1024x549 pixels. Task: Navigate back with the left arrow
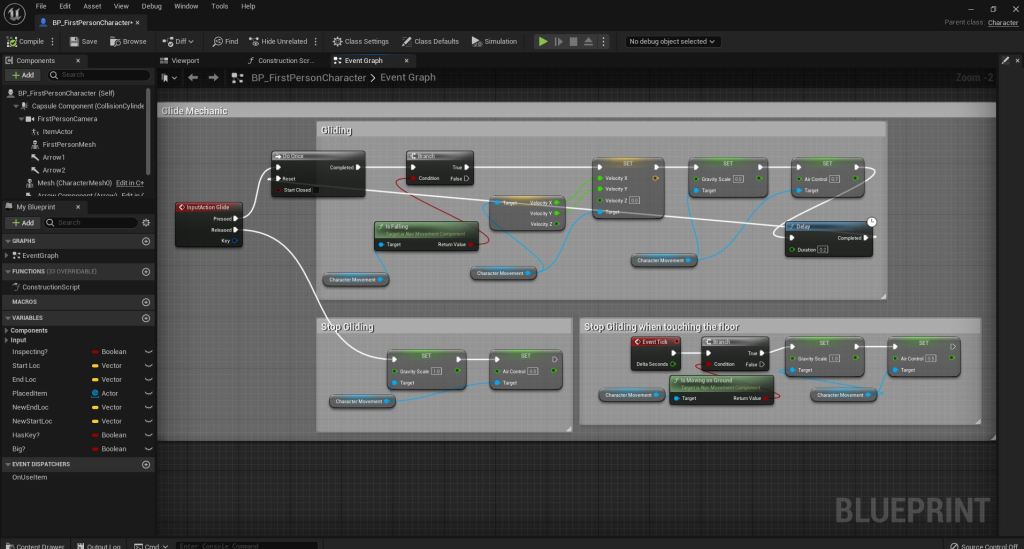coord(192,77)
